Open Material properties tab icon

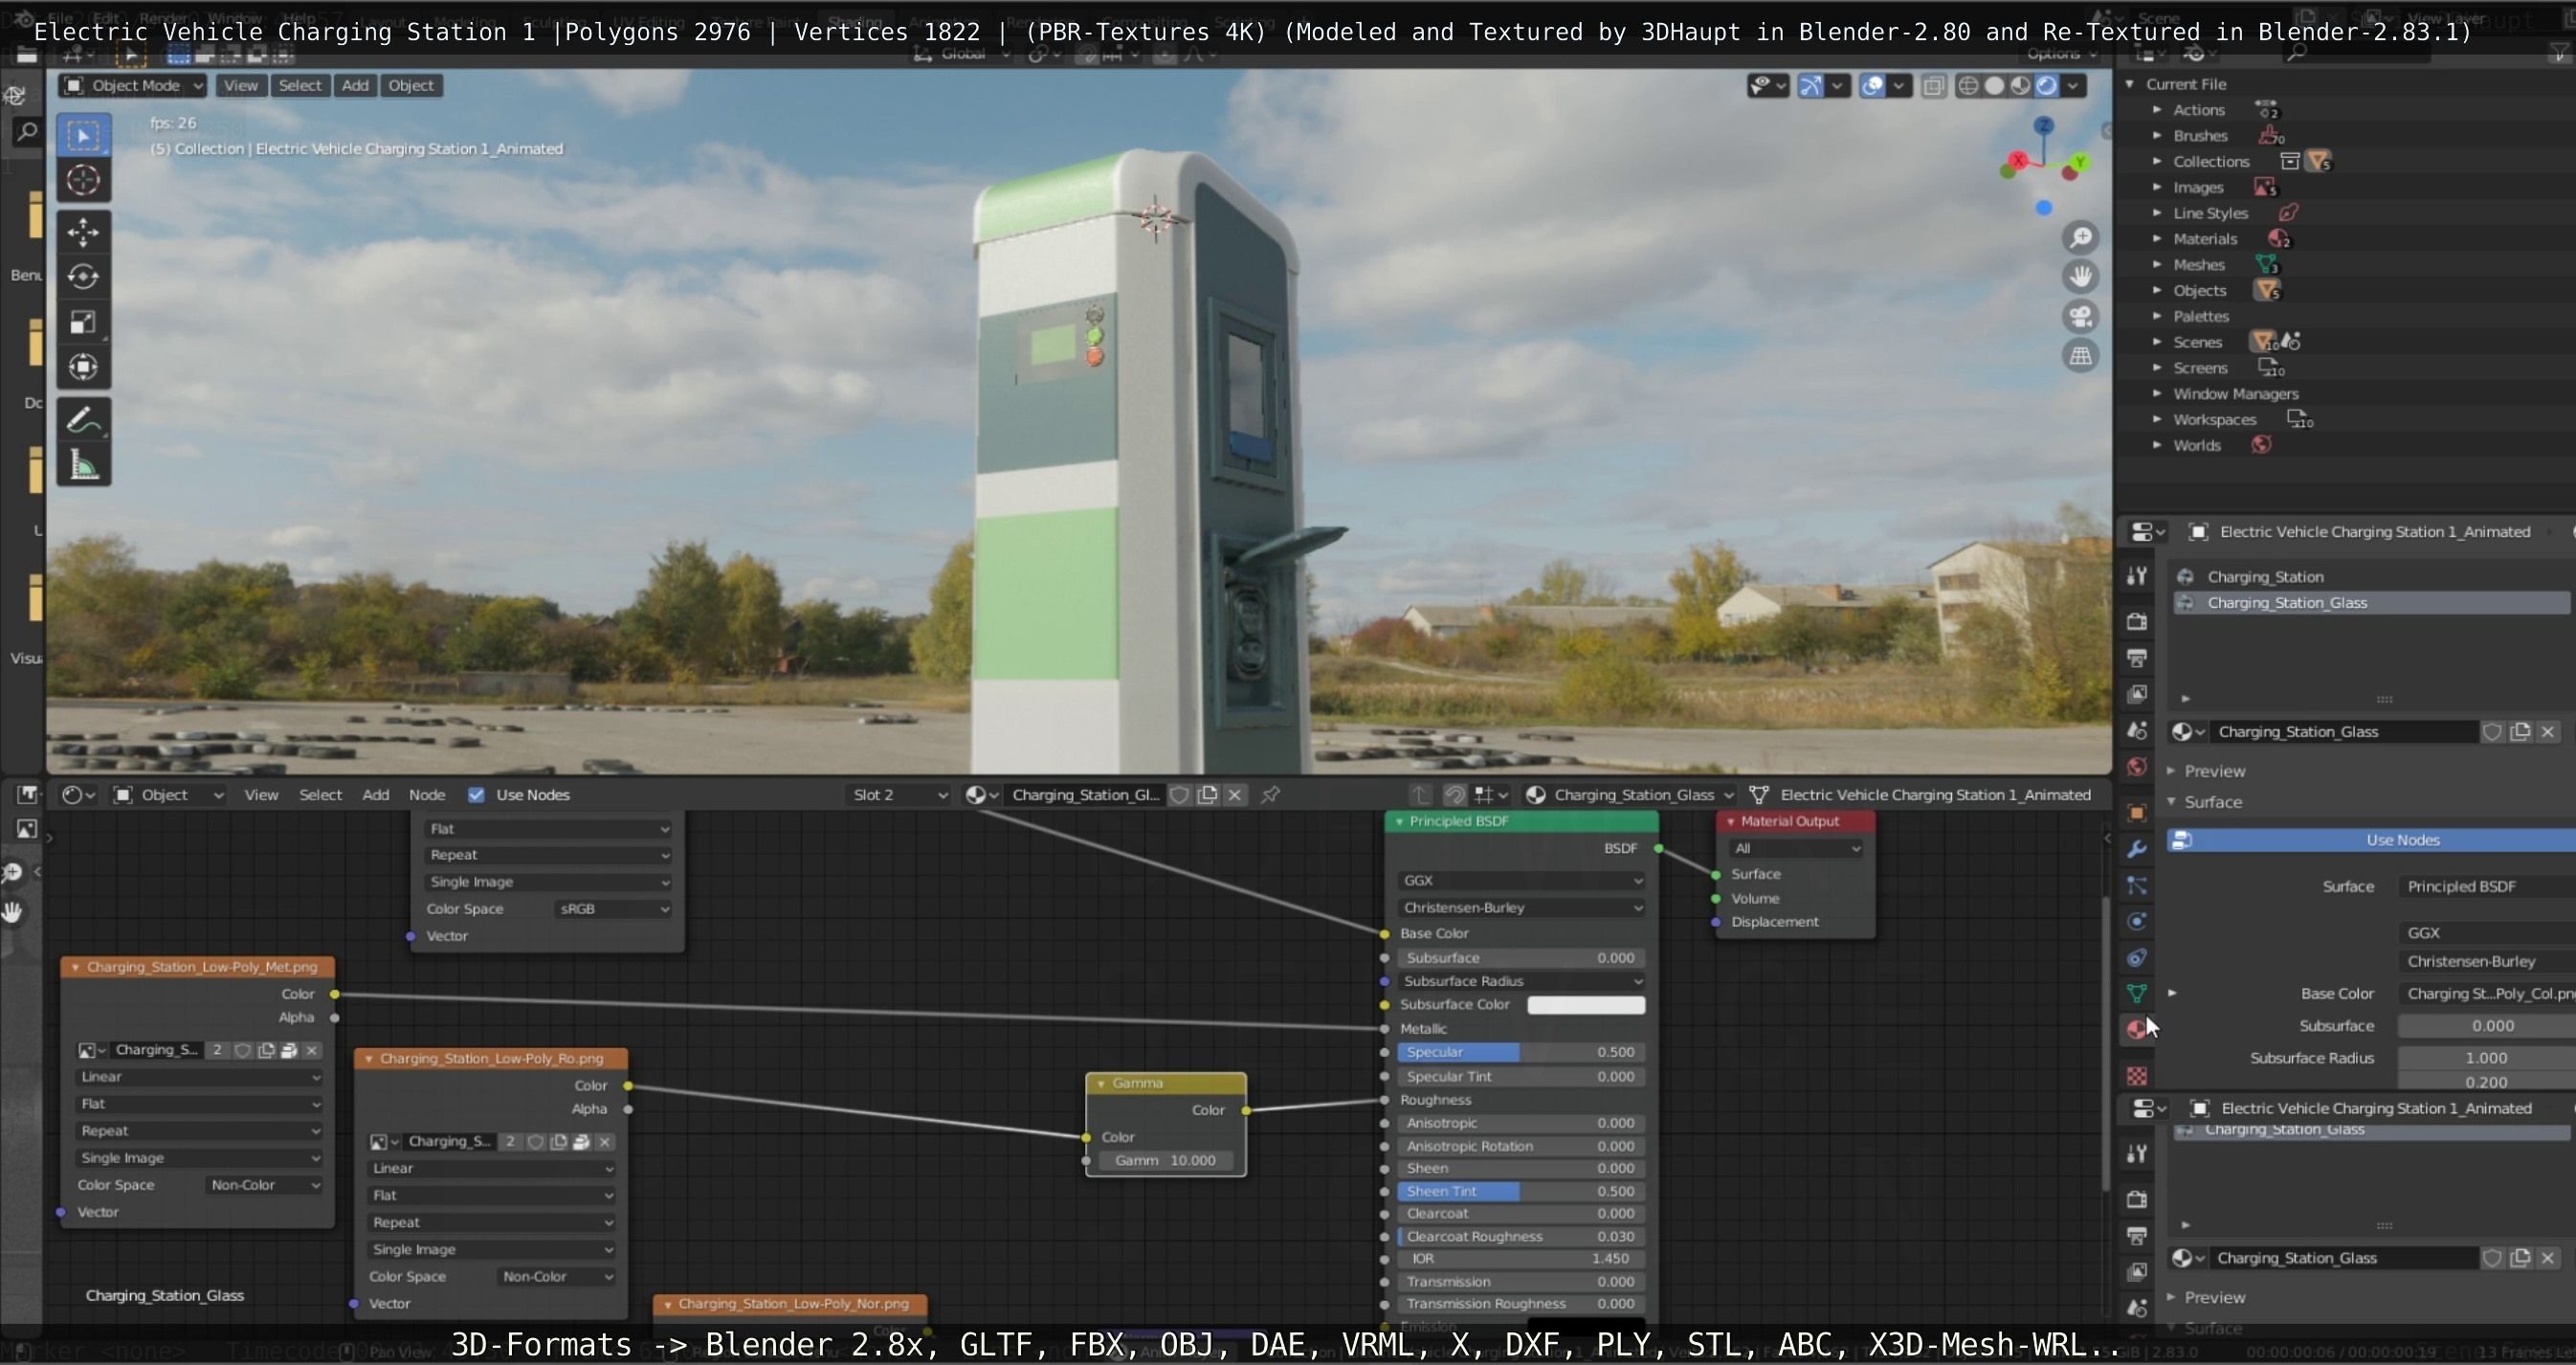(2137, 1029)
